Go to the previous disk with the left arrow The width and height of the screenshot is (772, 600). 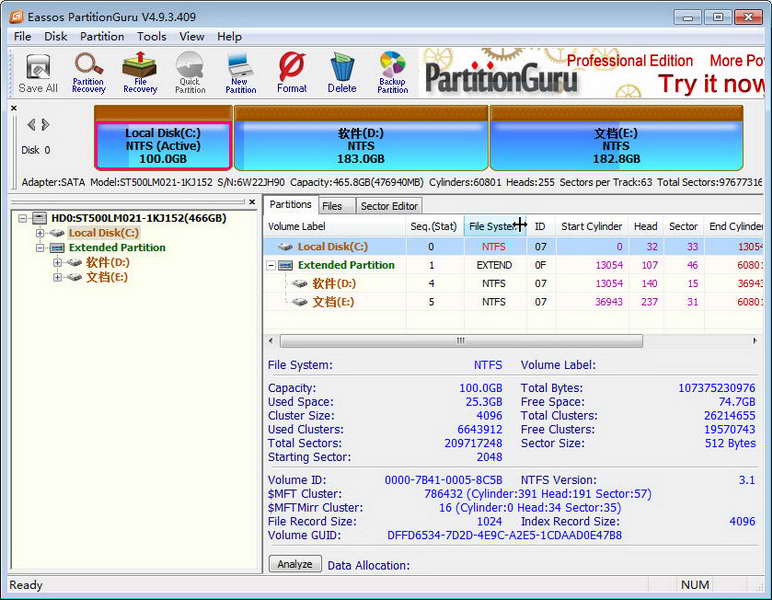pyautogui.click(x=32, y=125)
